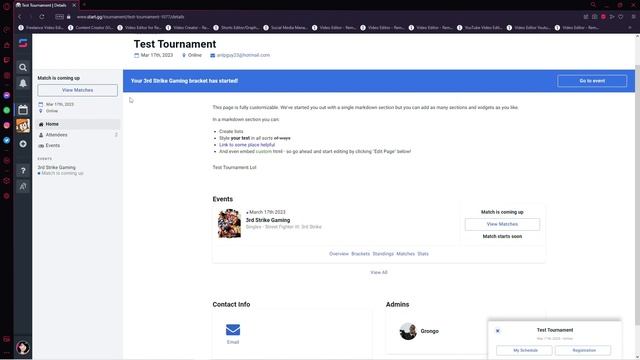Click View Matches button in left sidebar
This screenshot has height=360, width=640.
[x=78, y=90]
